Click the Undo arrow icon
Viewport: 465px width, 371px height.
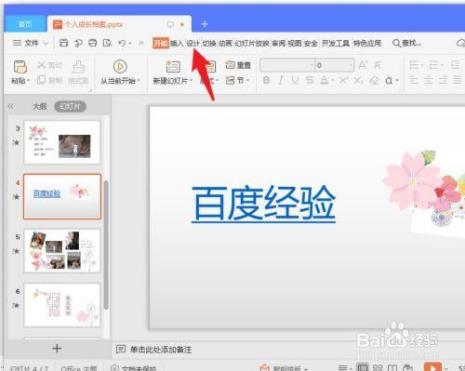click(x=122, y=43)
